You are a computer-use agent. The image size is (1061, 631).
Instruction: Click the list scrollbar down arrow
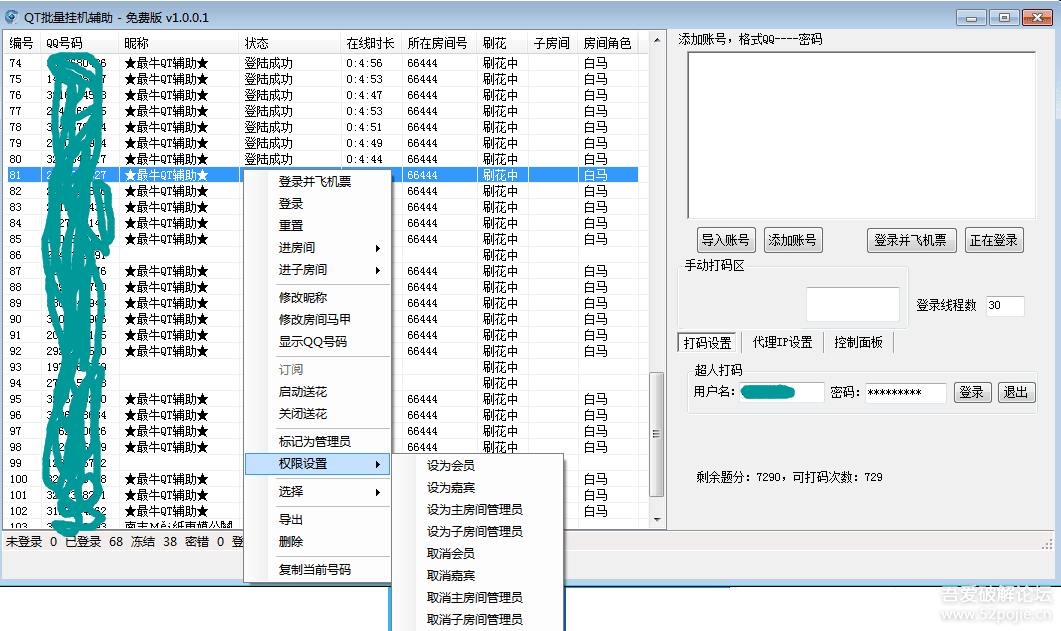pos(656,520)
